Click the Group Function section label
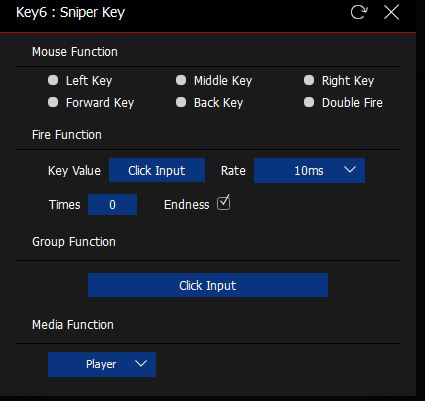The width and height of the screenshot is (425, 401). 74,242
